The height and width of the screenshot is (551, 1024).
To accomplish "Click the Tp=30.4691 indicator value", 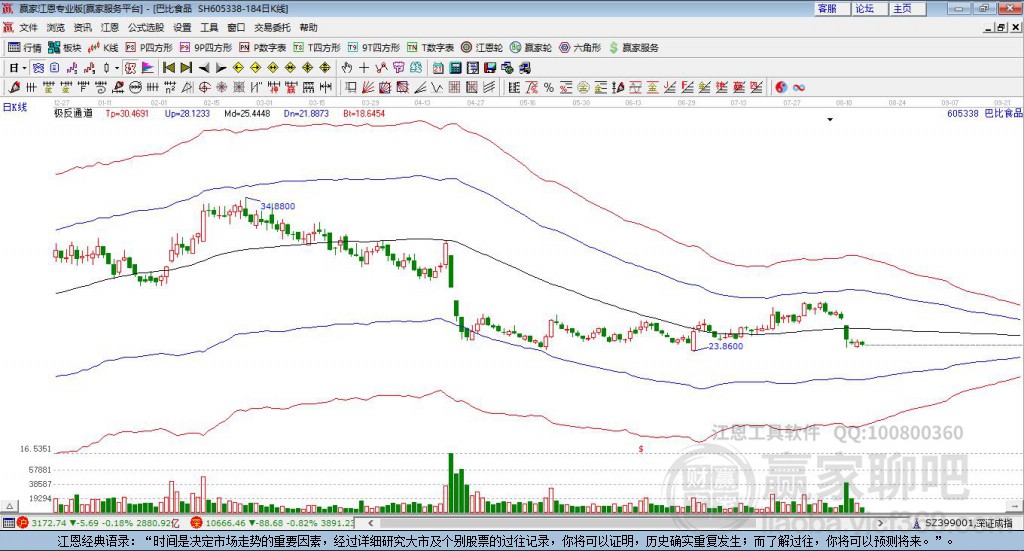I will [127, 113].
